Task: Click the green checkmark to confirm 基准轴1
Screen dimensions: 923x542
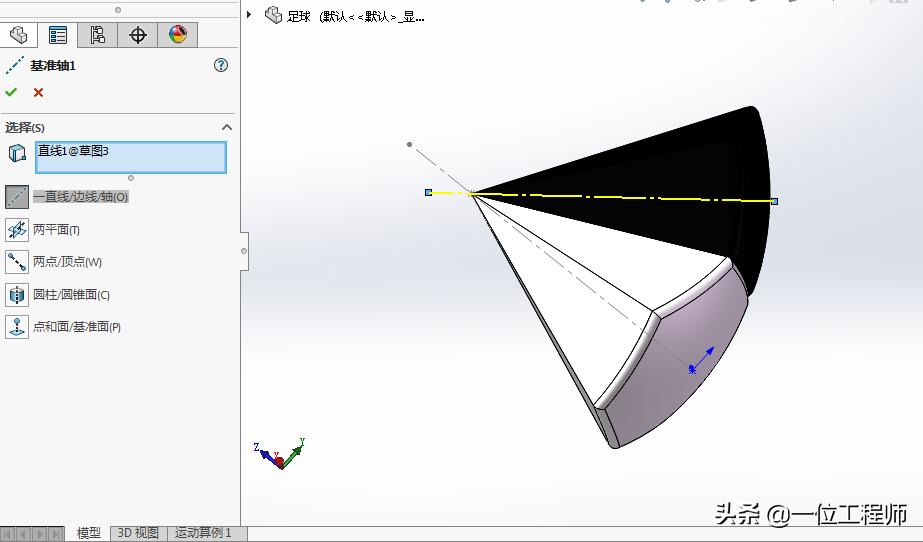Action: click(x=11, y=92)
